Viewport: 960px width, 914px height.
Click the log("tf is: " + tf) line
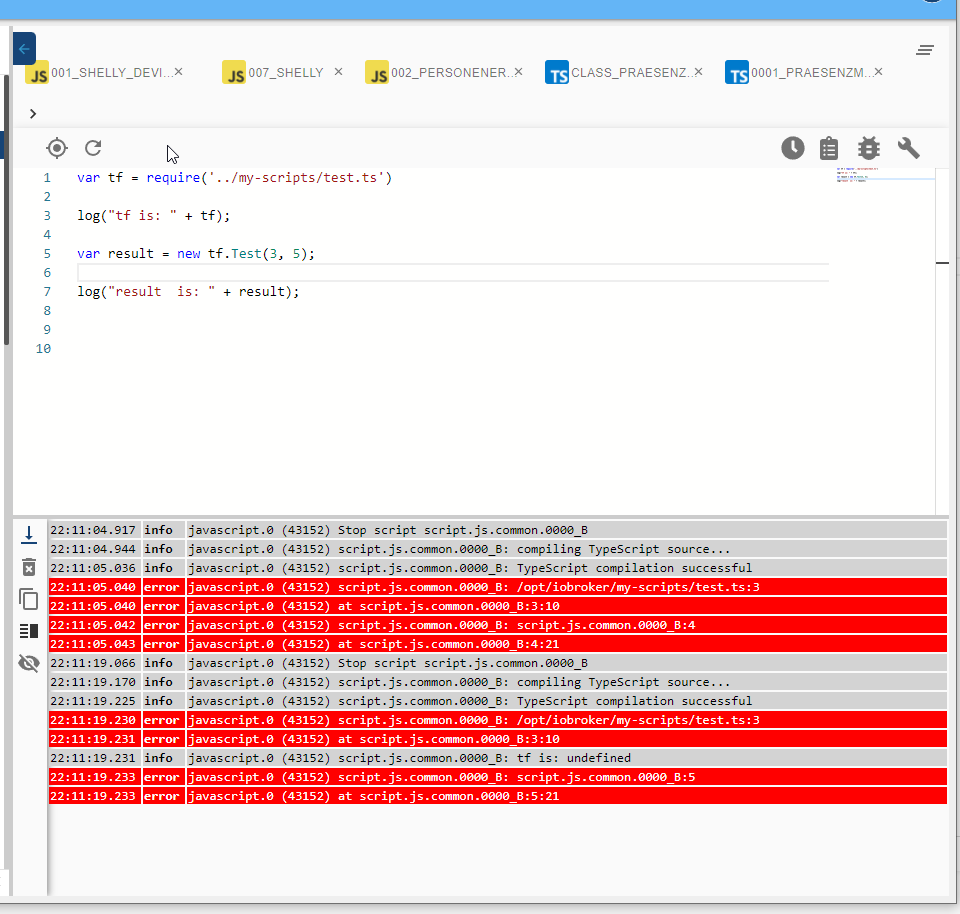coord(154,215)
